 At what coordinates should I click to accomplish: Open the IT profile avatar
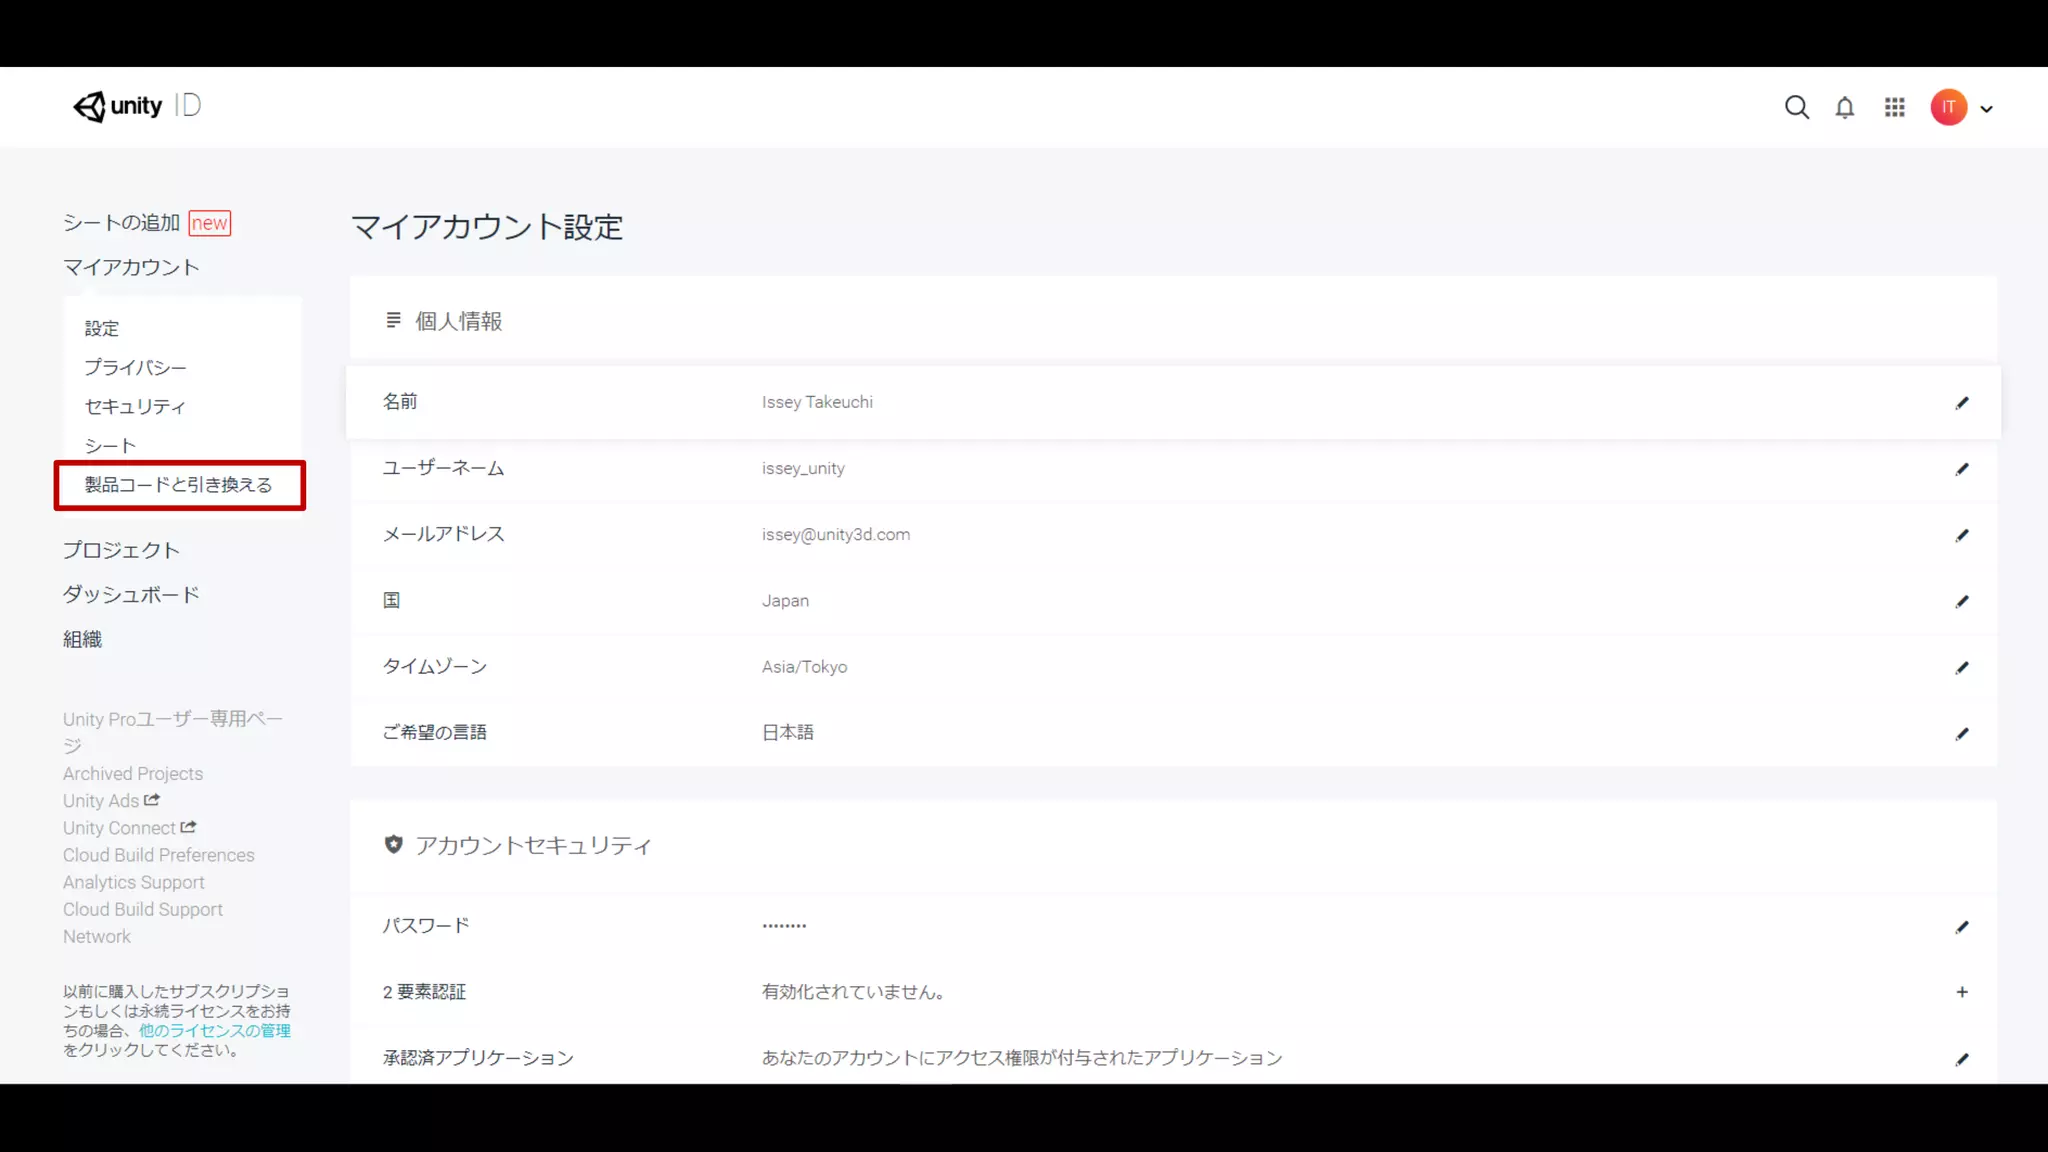coord(1948,107)
